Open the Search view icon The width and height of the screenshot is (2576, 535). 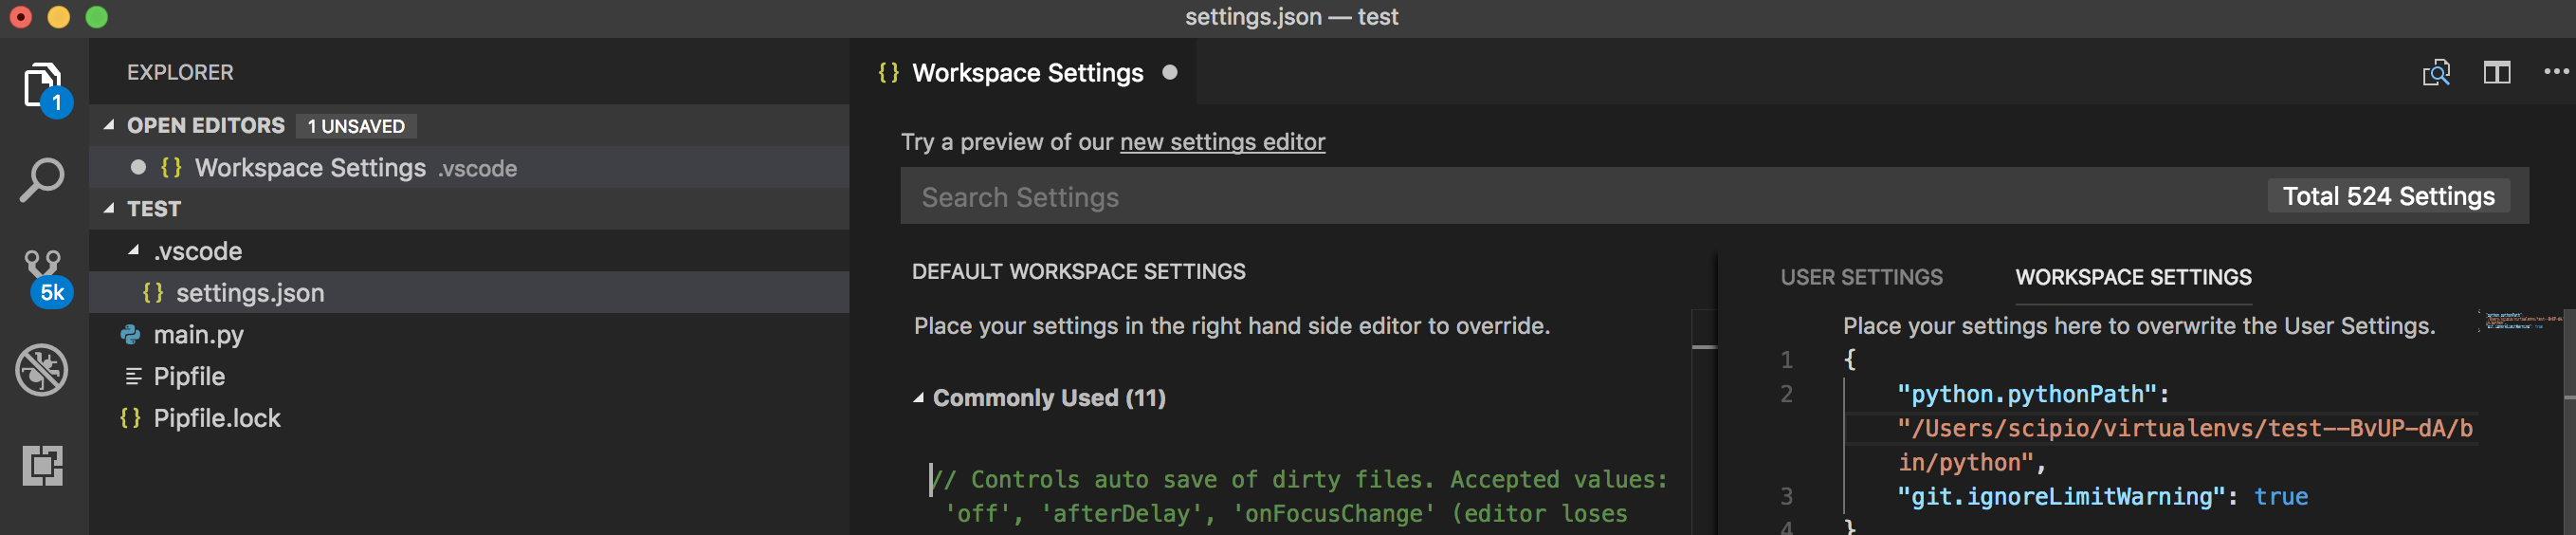tap(42, 180)
